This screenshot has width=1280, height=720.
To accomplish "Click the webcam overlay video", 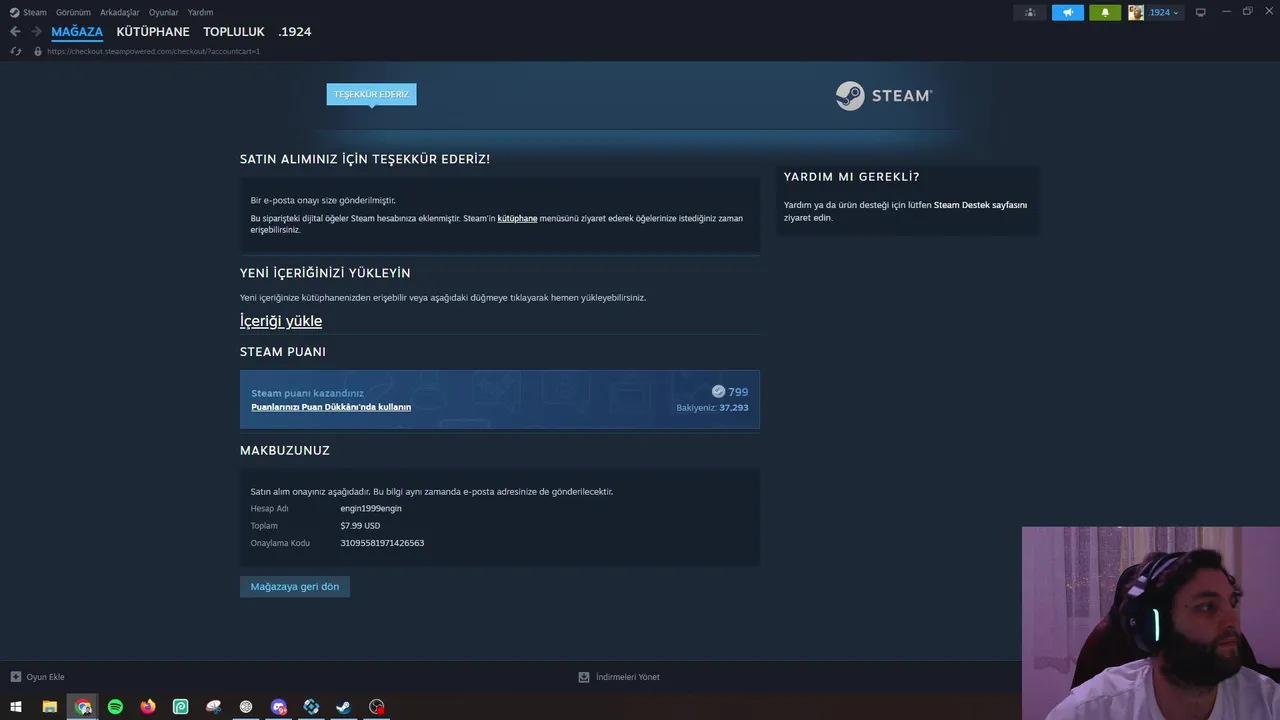I will click(x=1151, y=623).
